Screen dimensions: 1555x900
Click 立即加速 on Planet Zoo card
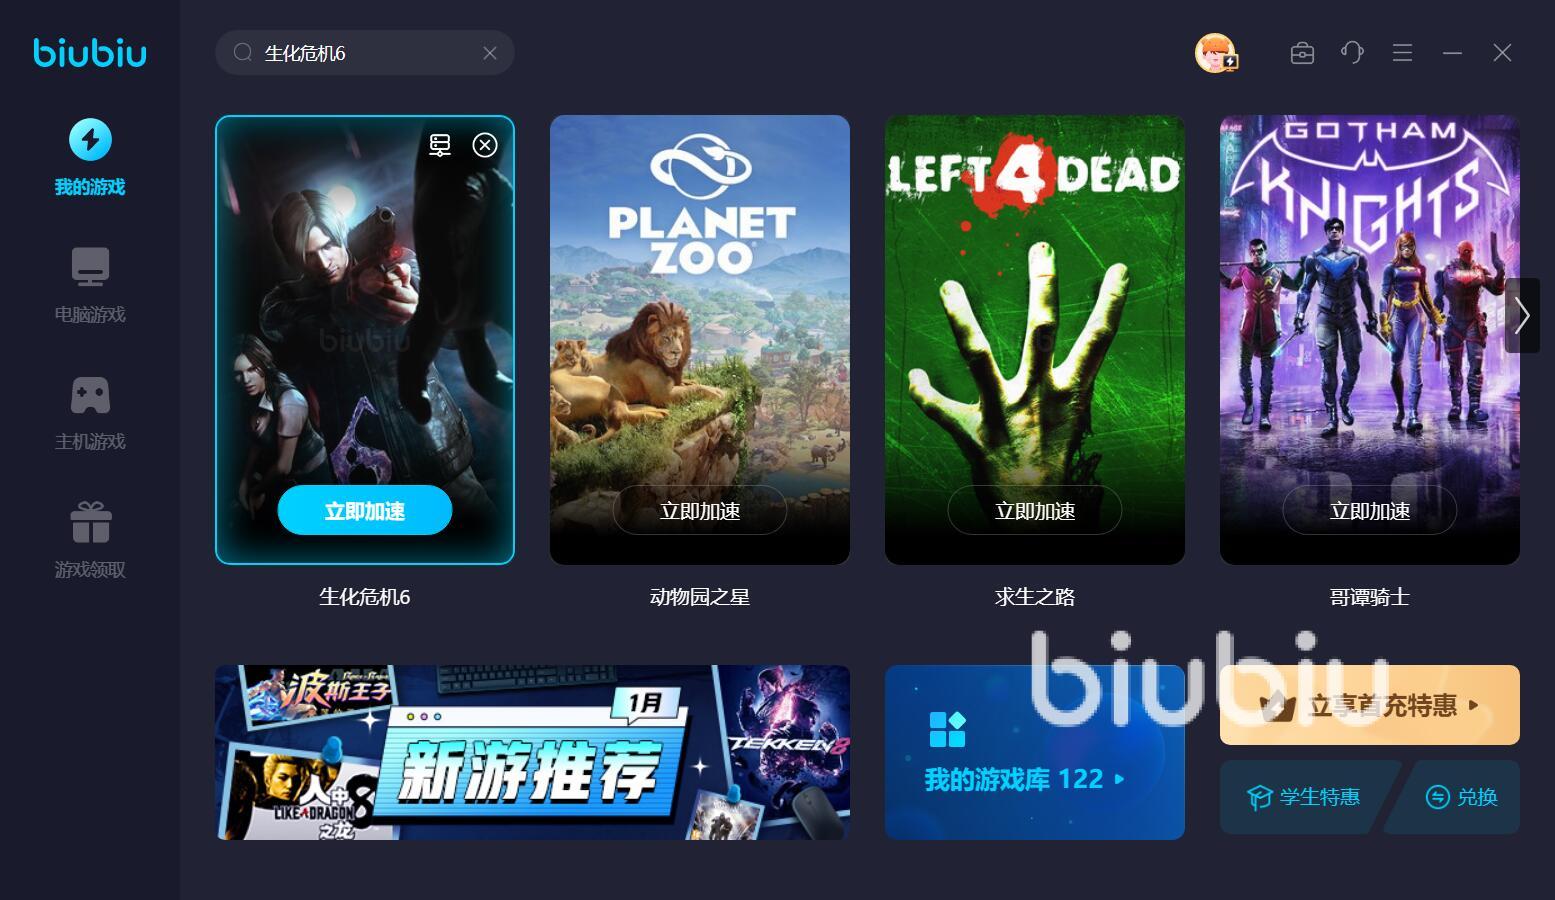(700, 511)
